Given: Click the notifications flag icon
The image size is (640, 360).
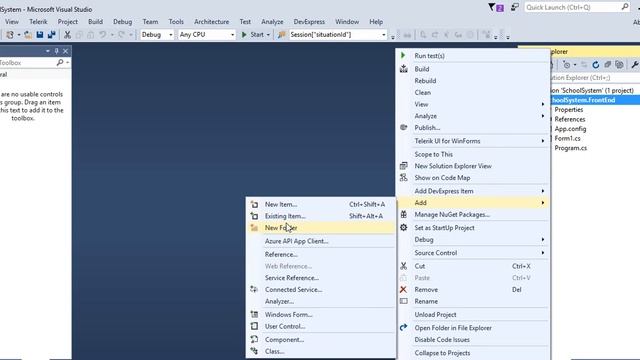Looking at the screenshot, I should click(496, 7).
